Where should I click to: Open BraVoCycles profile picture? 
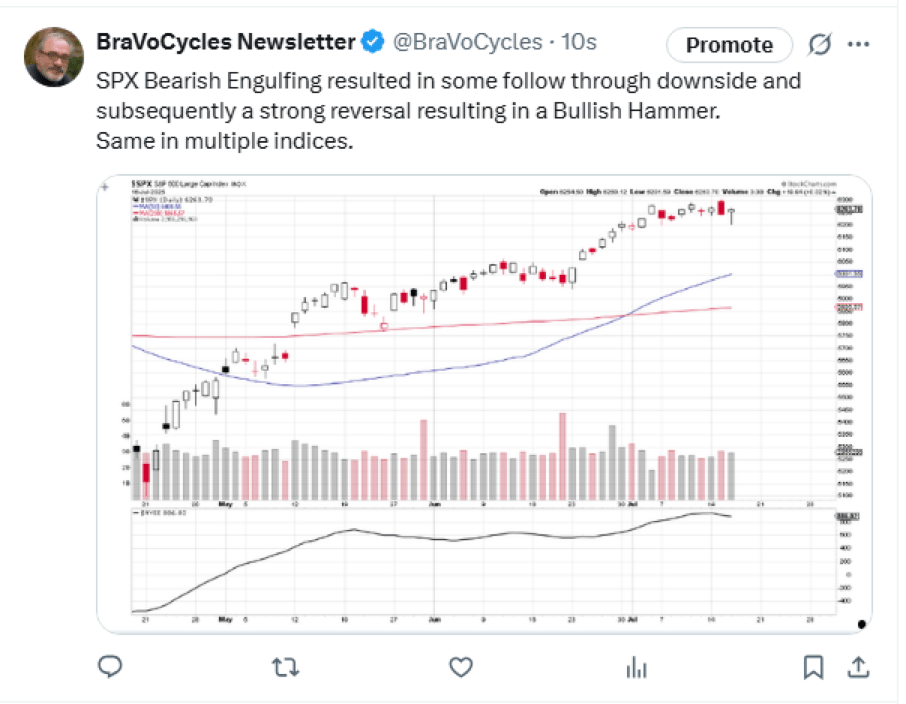point(54,57)
